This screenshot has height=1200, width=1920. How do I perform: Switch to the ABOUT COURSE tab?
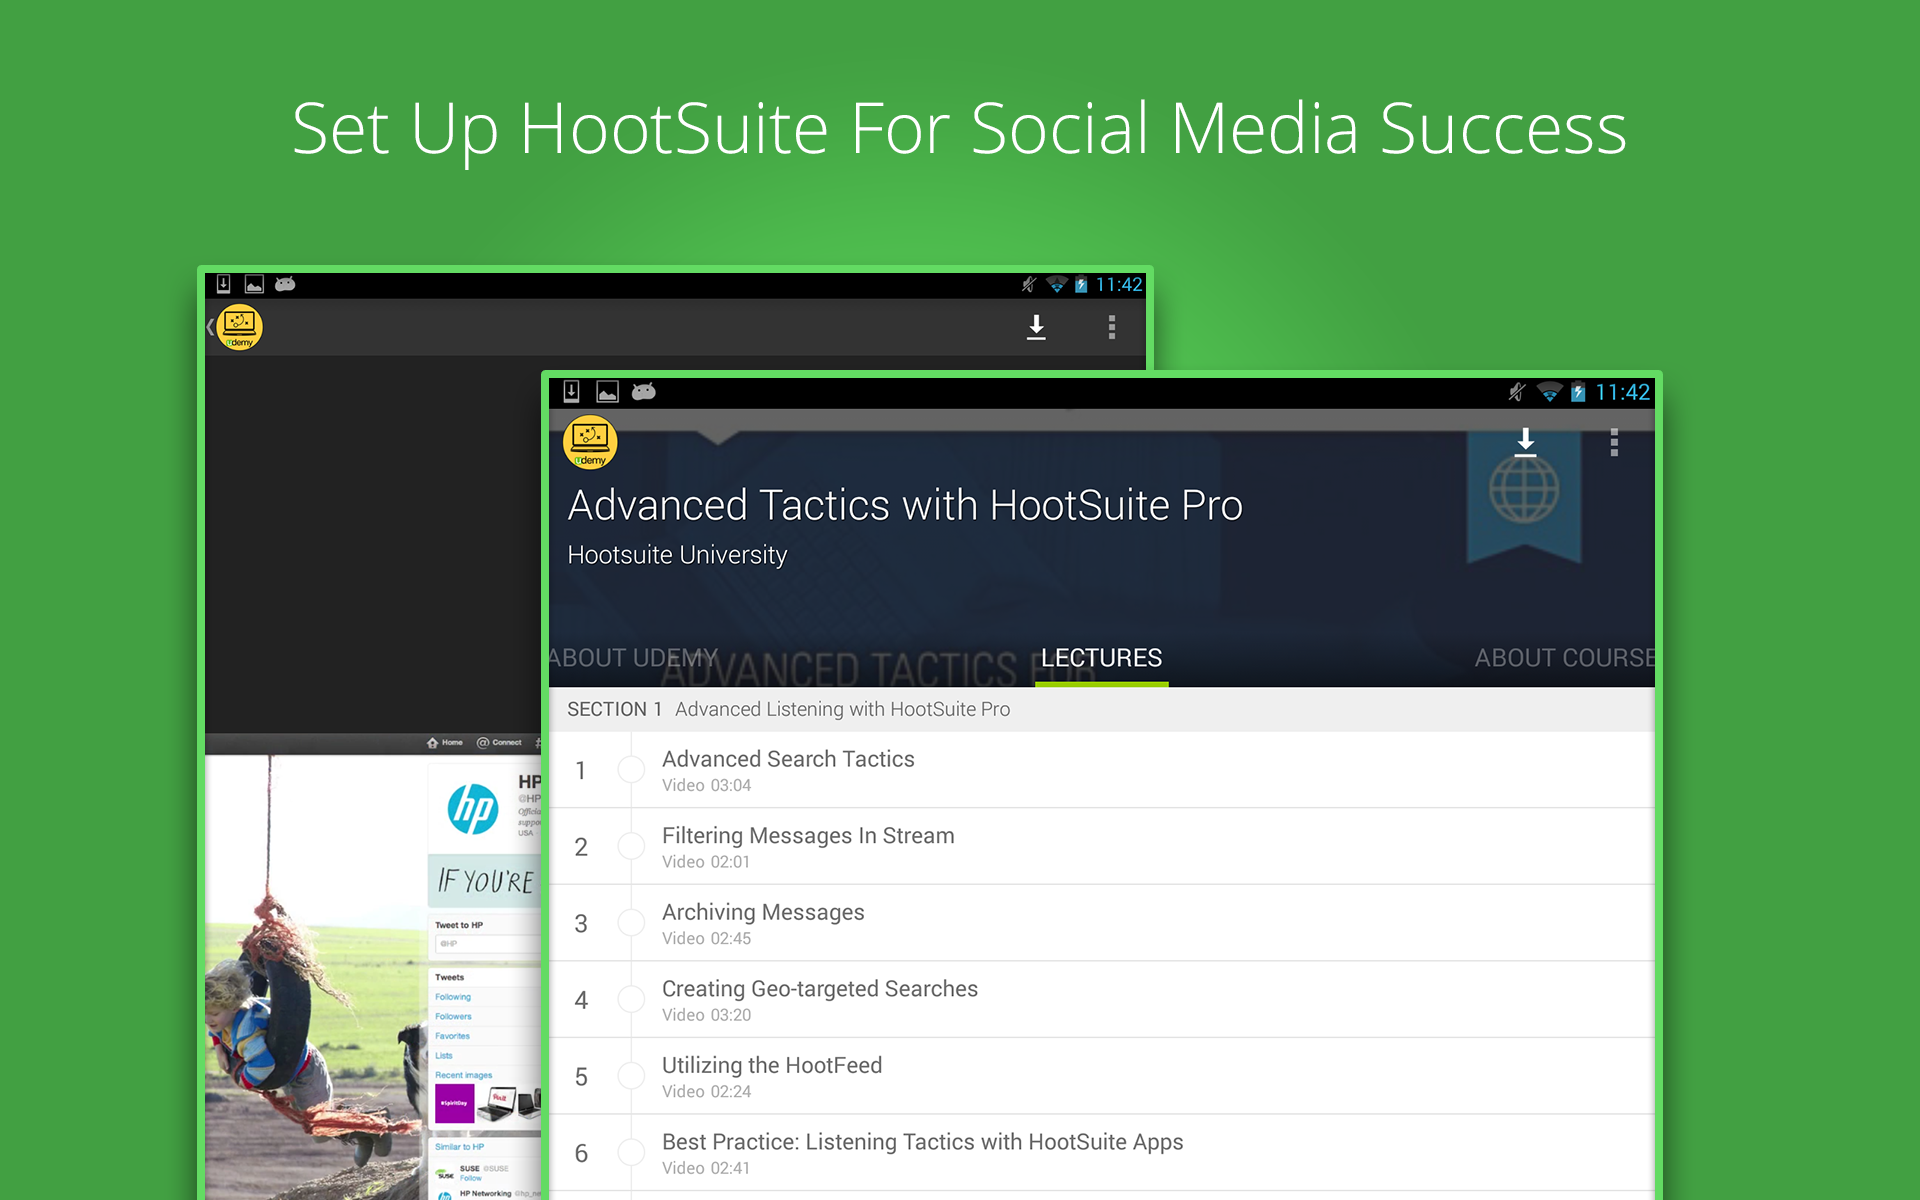pyautogui.click(x=1564, y=658)
